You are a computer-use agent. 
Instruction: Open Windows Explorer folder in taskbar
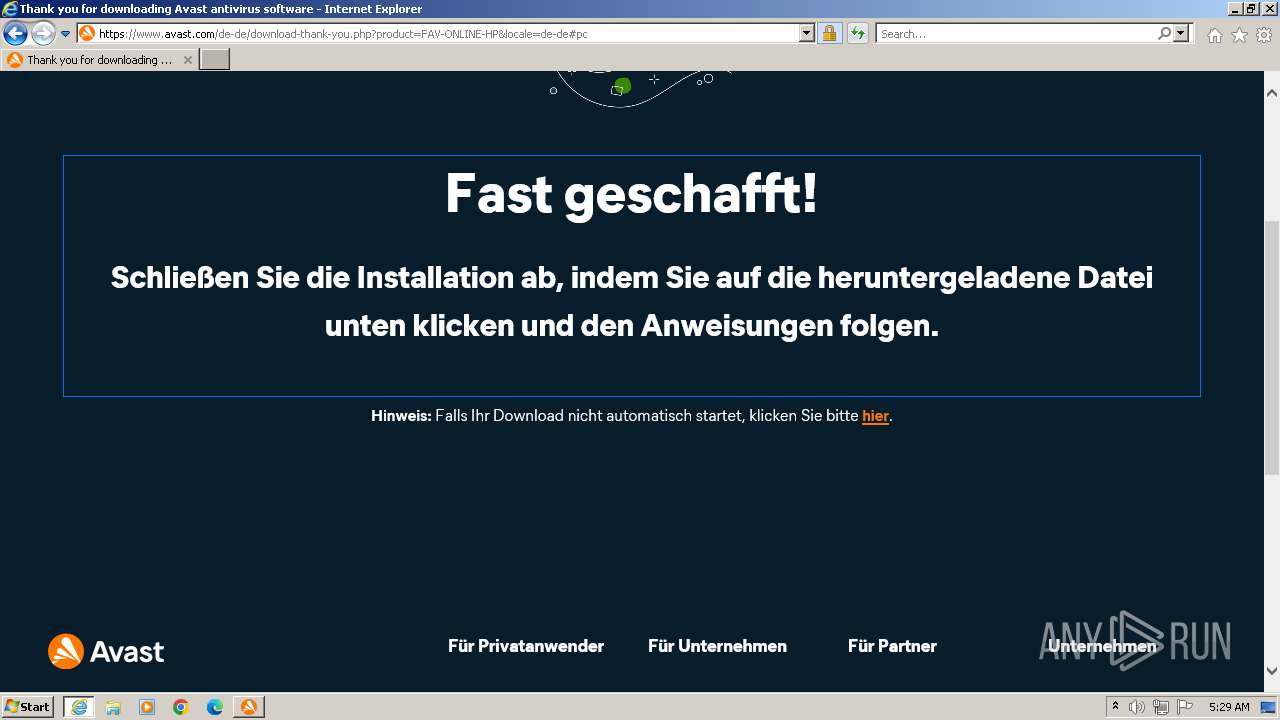tap(113, 707)
